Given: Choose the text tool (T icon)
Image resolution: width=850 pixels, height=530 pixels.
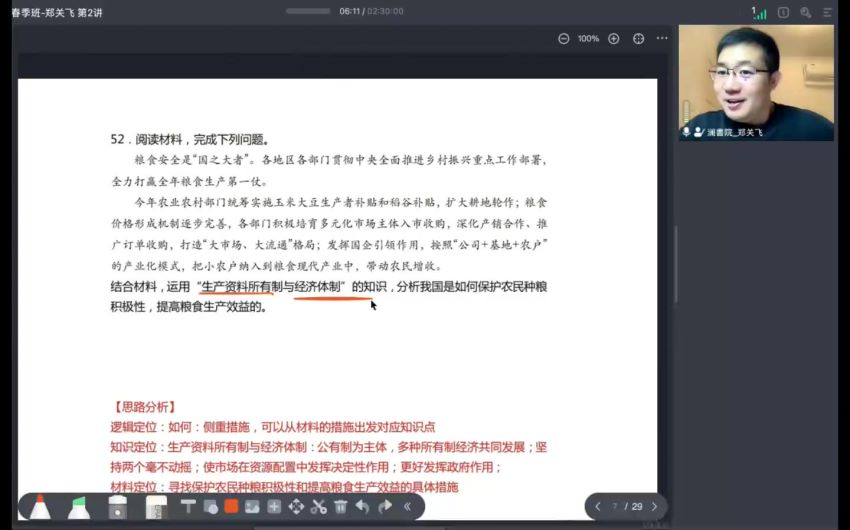Looking at the screenshot, I should pos(187,506).
